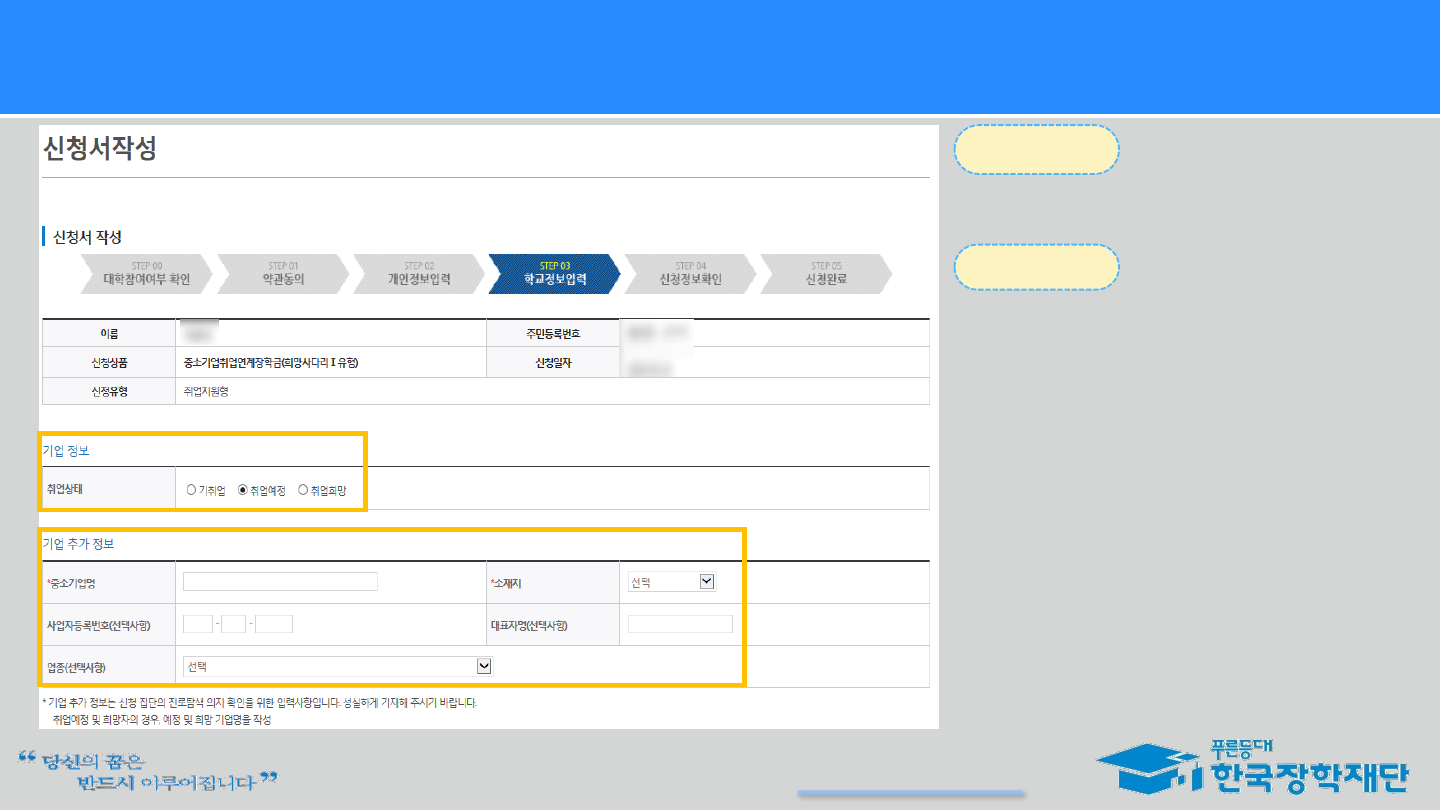Click the middle 사업자등록번호 box
The image size is (1440, 810).
coord(234,624)
